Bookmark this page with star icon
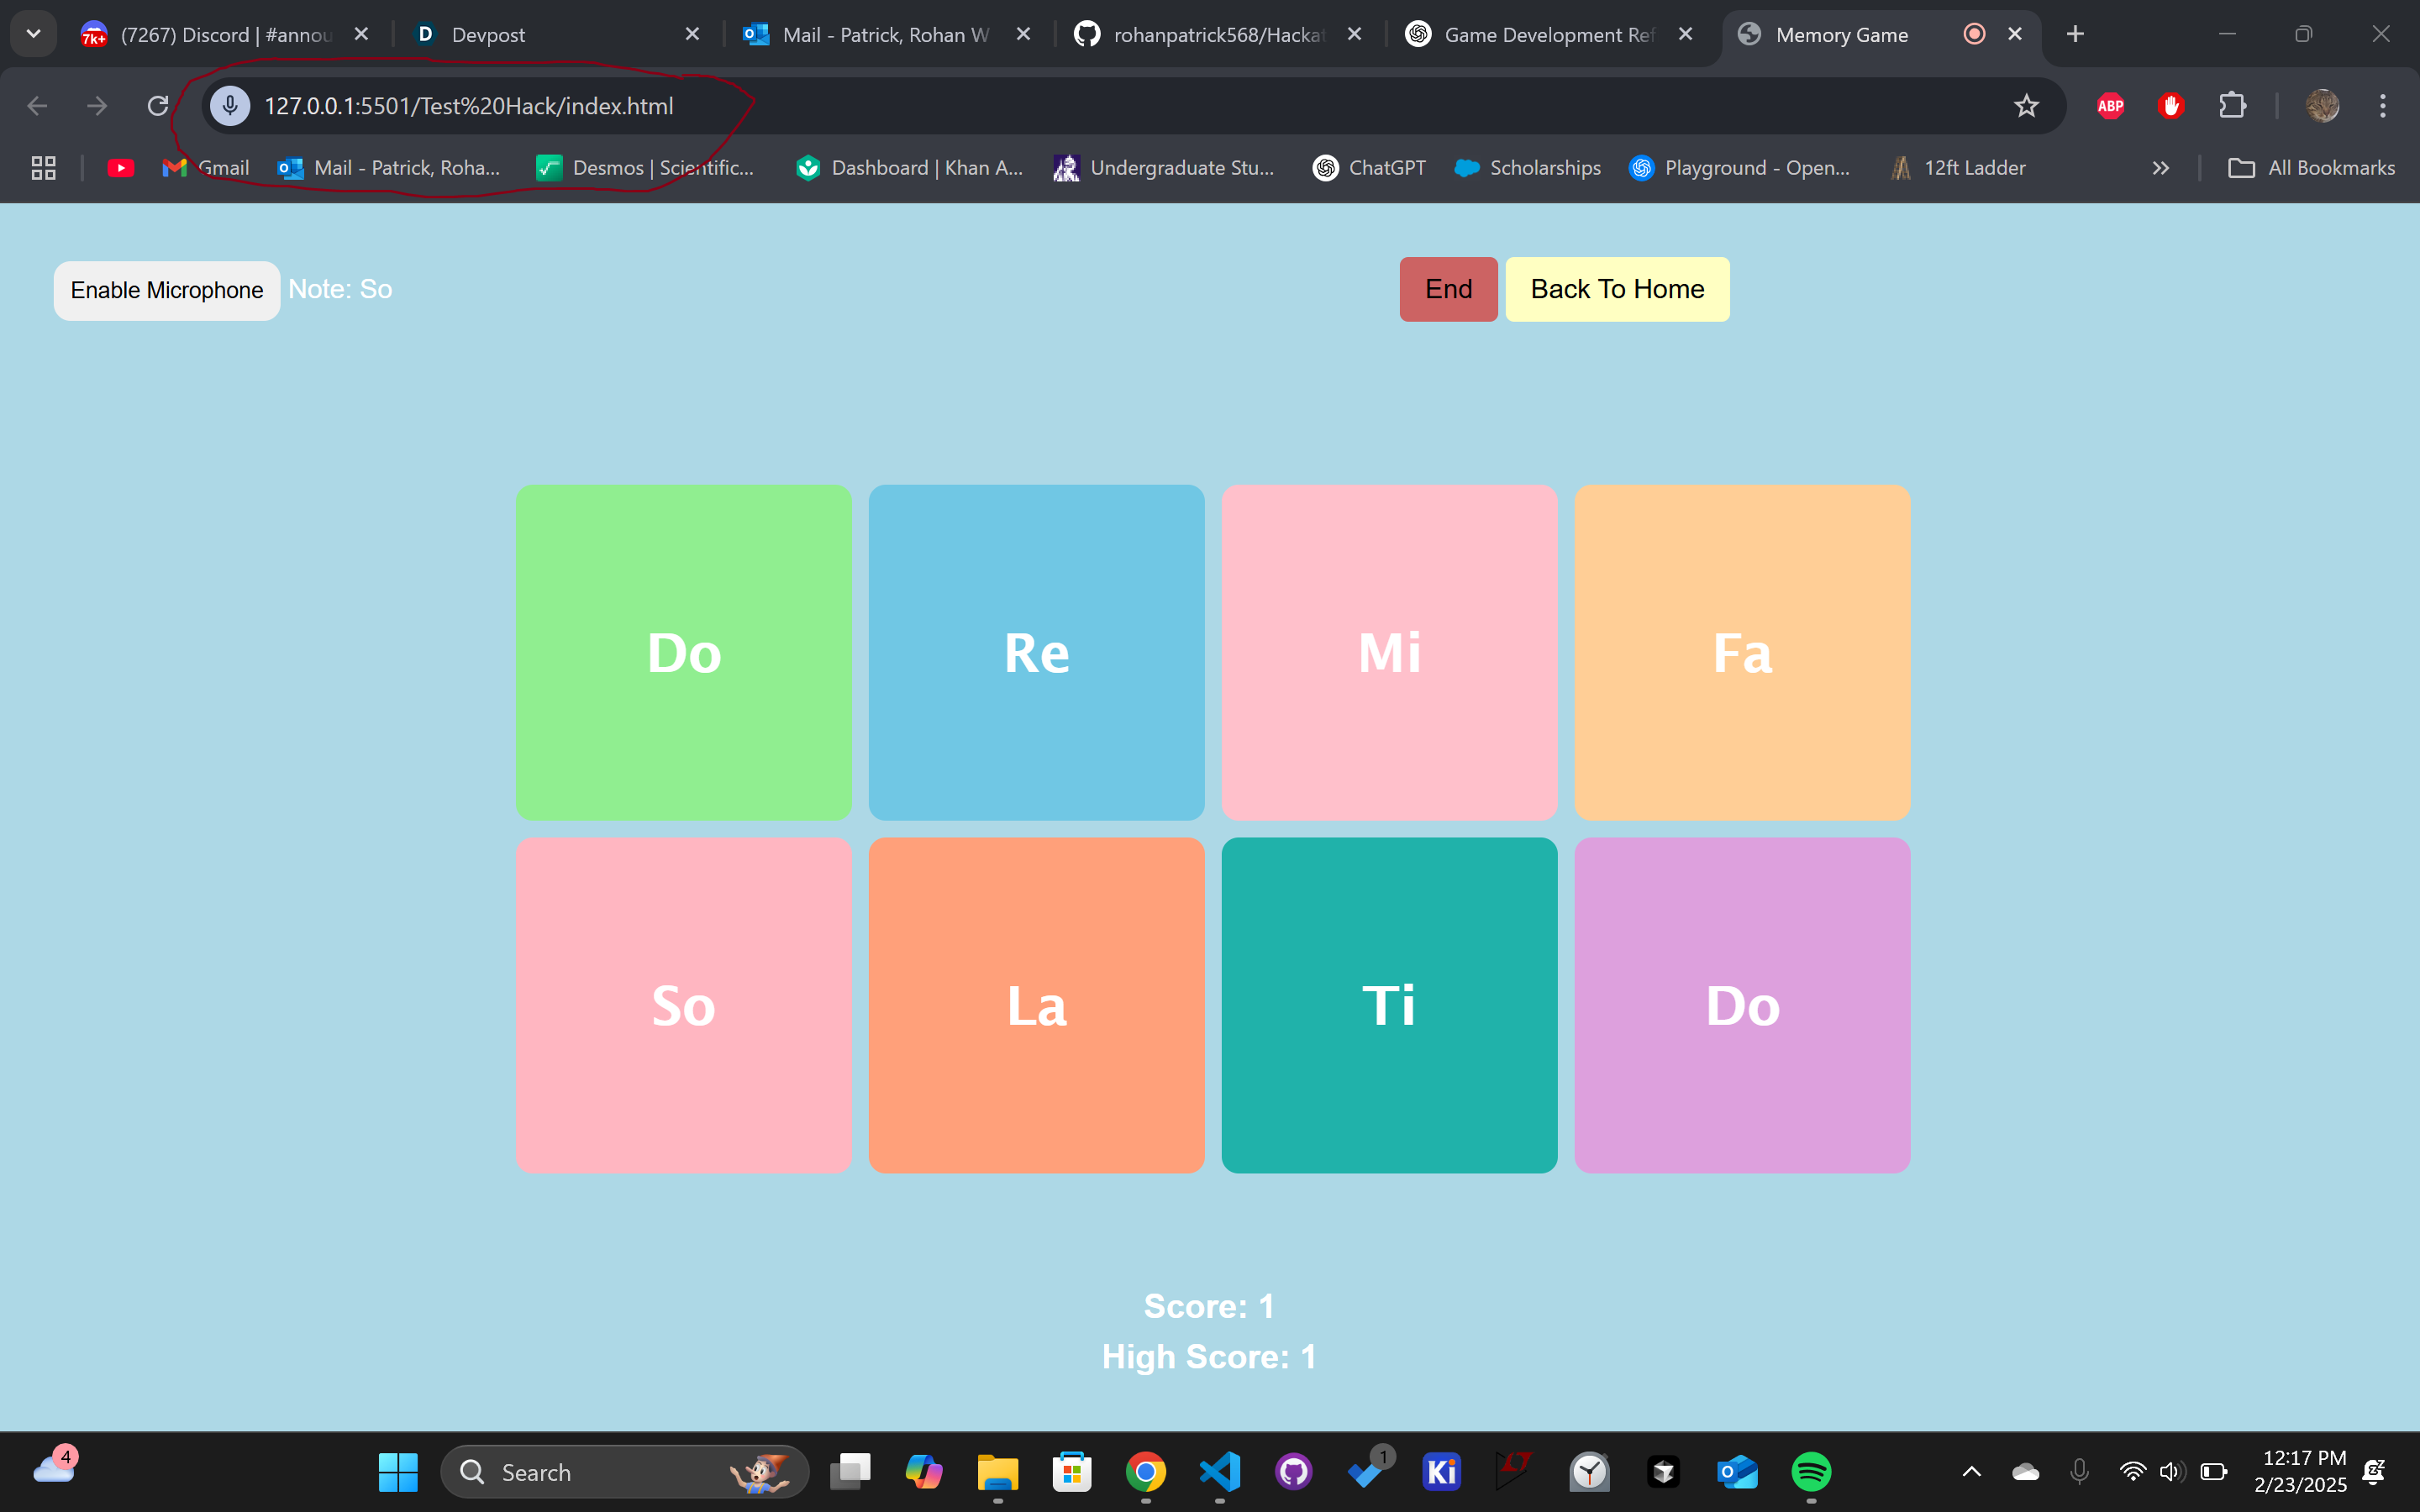 [x=2026, y=106]
